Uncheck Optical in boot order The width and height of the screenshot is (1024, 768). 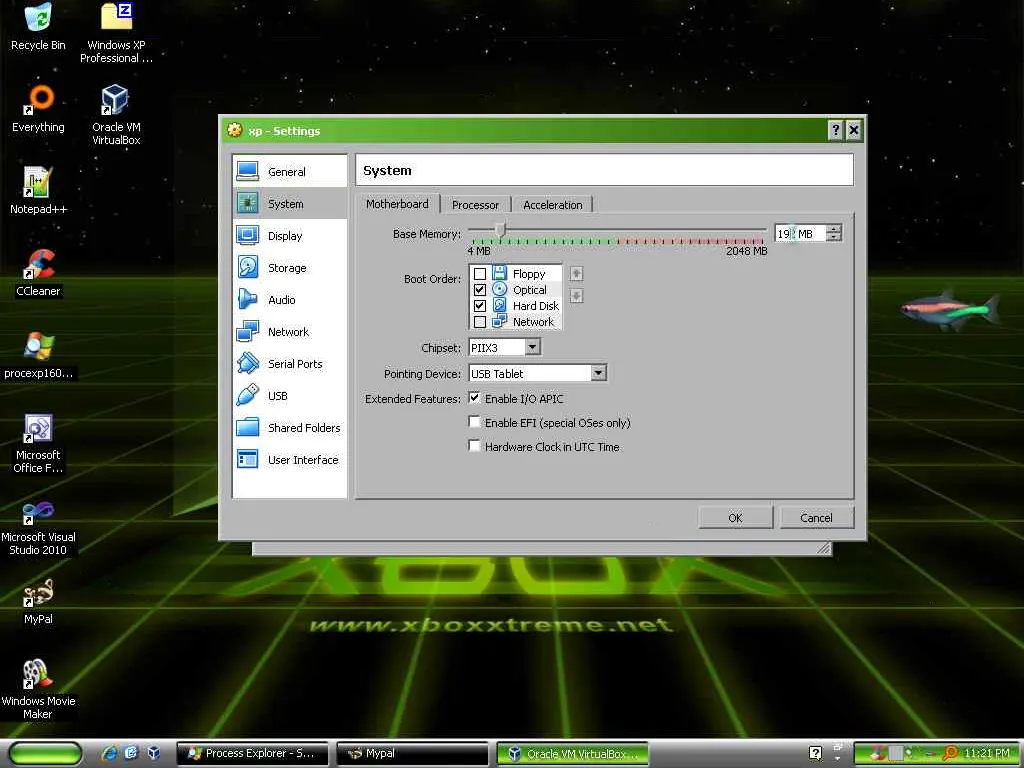tap(480, 289)
